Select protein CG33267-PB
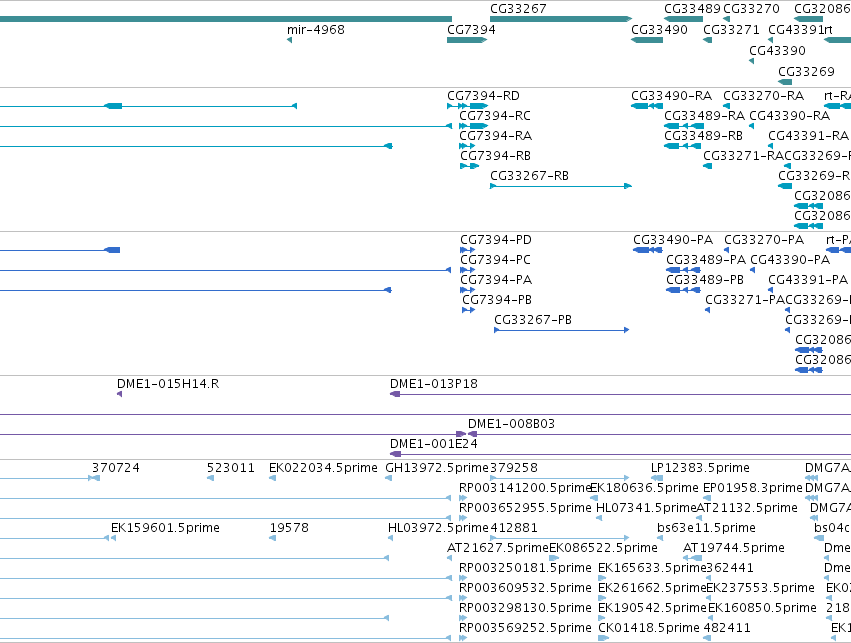 (533, 321)
